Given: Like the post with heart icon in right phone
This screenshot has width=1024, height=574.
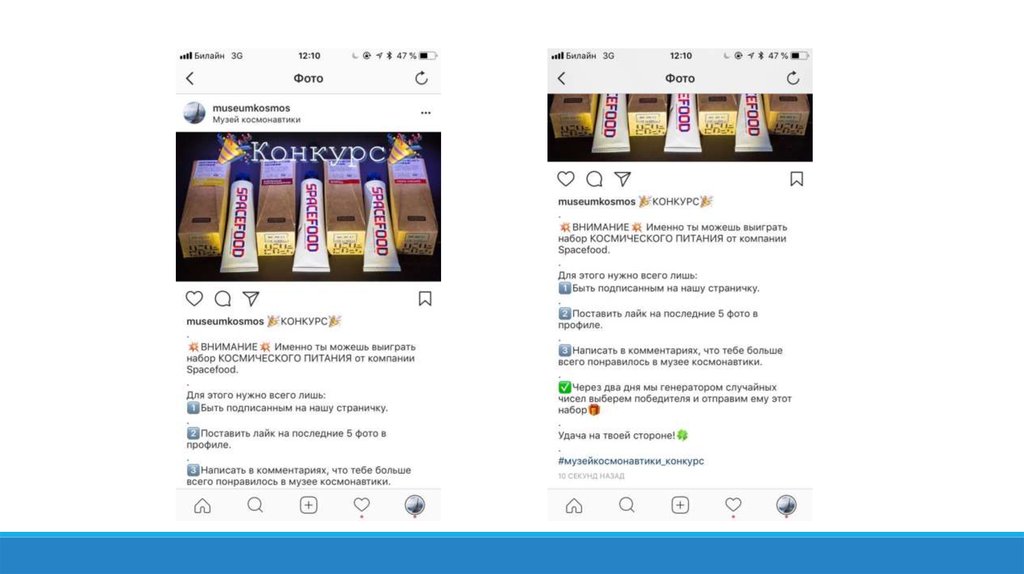Looking at the screenshot, I should pyautogui.click(x=566, y=179).
